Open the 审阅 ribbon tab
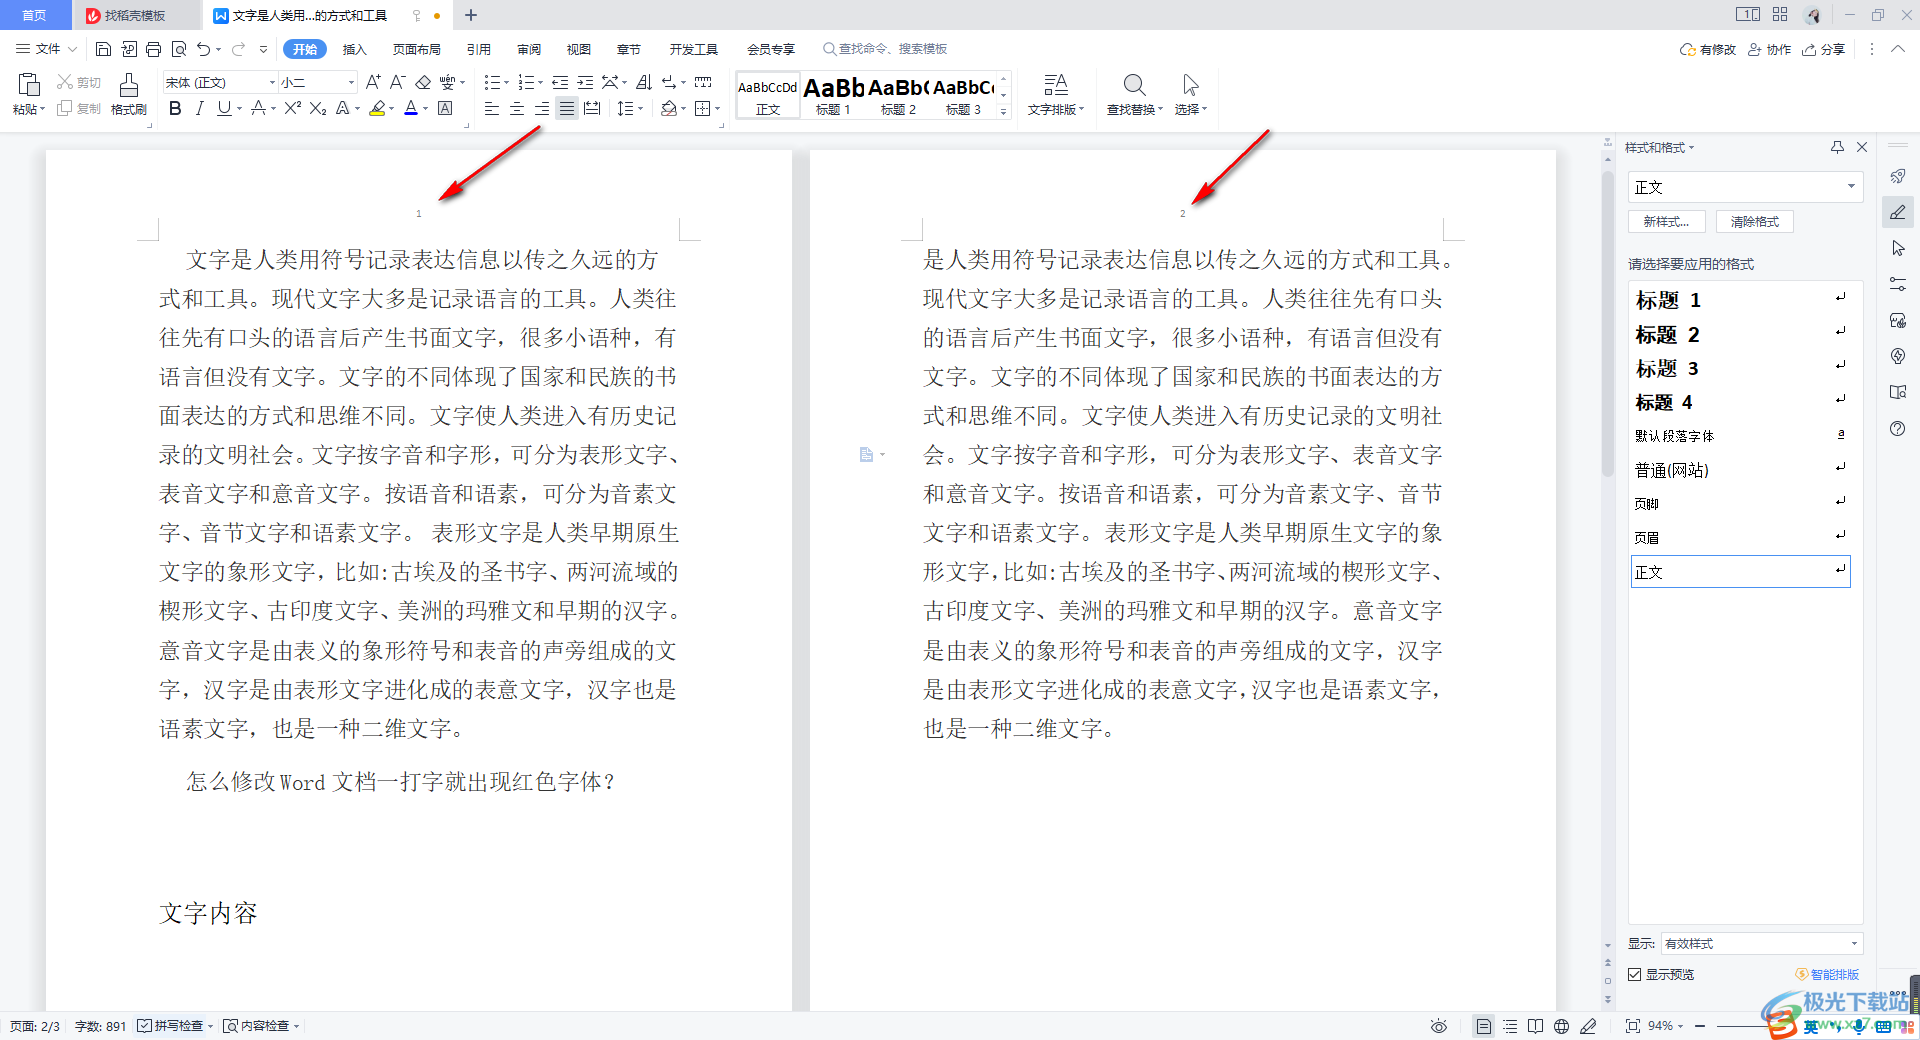The width and height of the screenshot is (1920, 1040). point(529,49)
